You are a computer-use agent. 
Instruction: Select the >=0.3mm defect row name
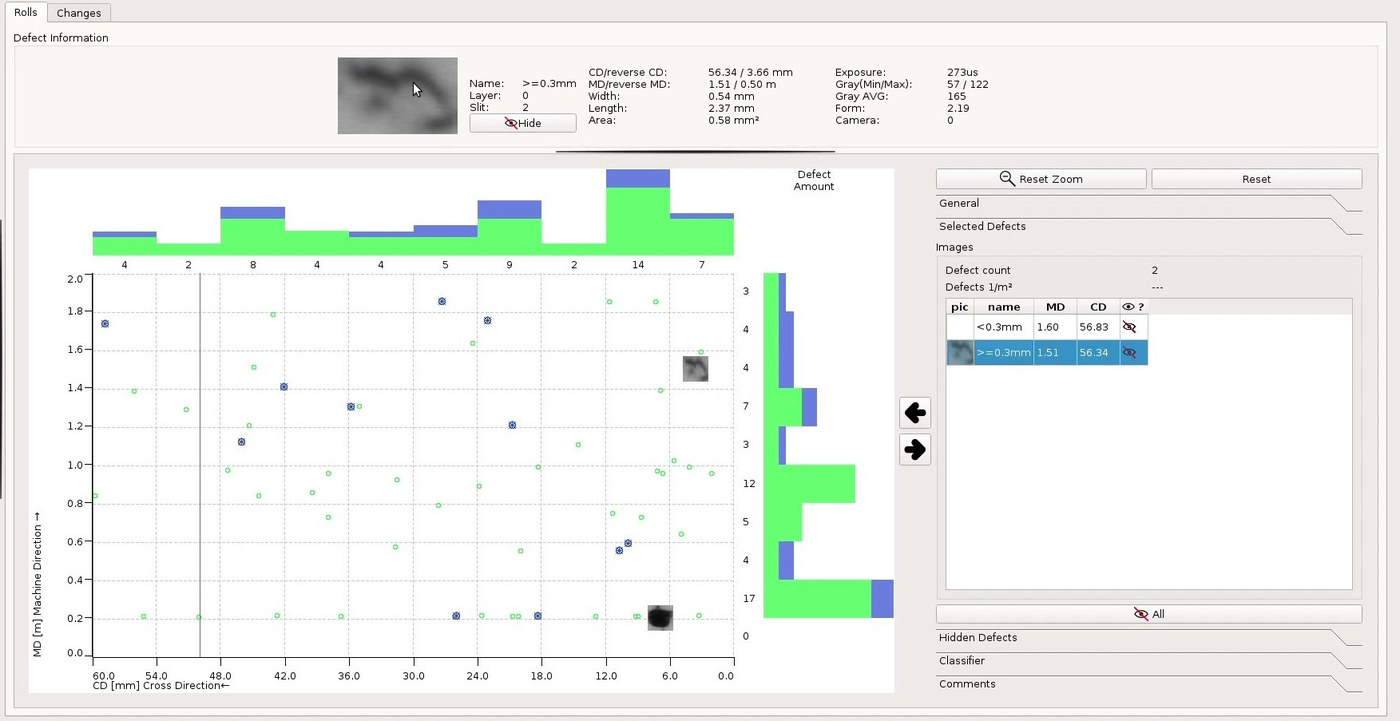point(1003,352)
